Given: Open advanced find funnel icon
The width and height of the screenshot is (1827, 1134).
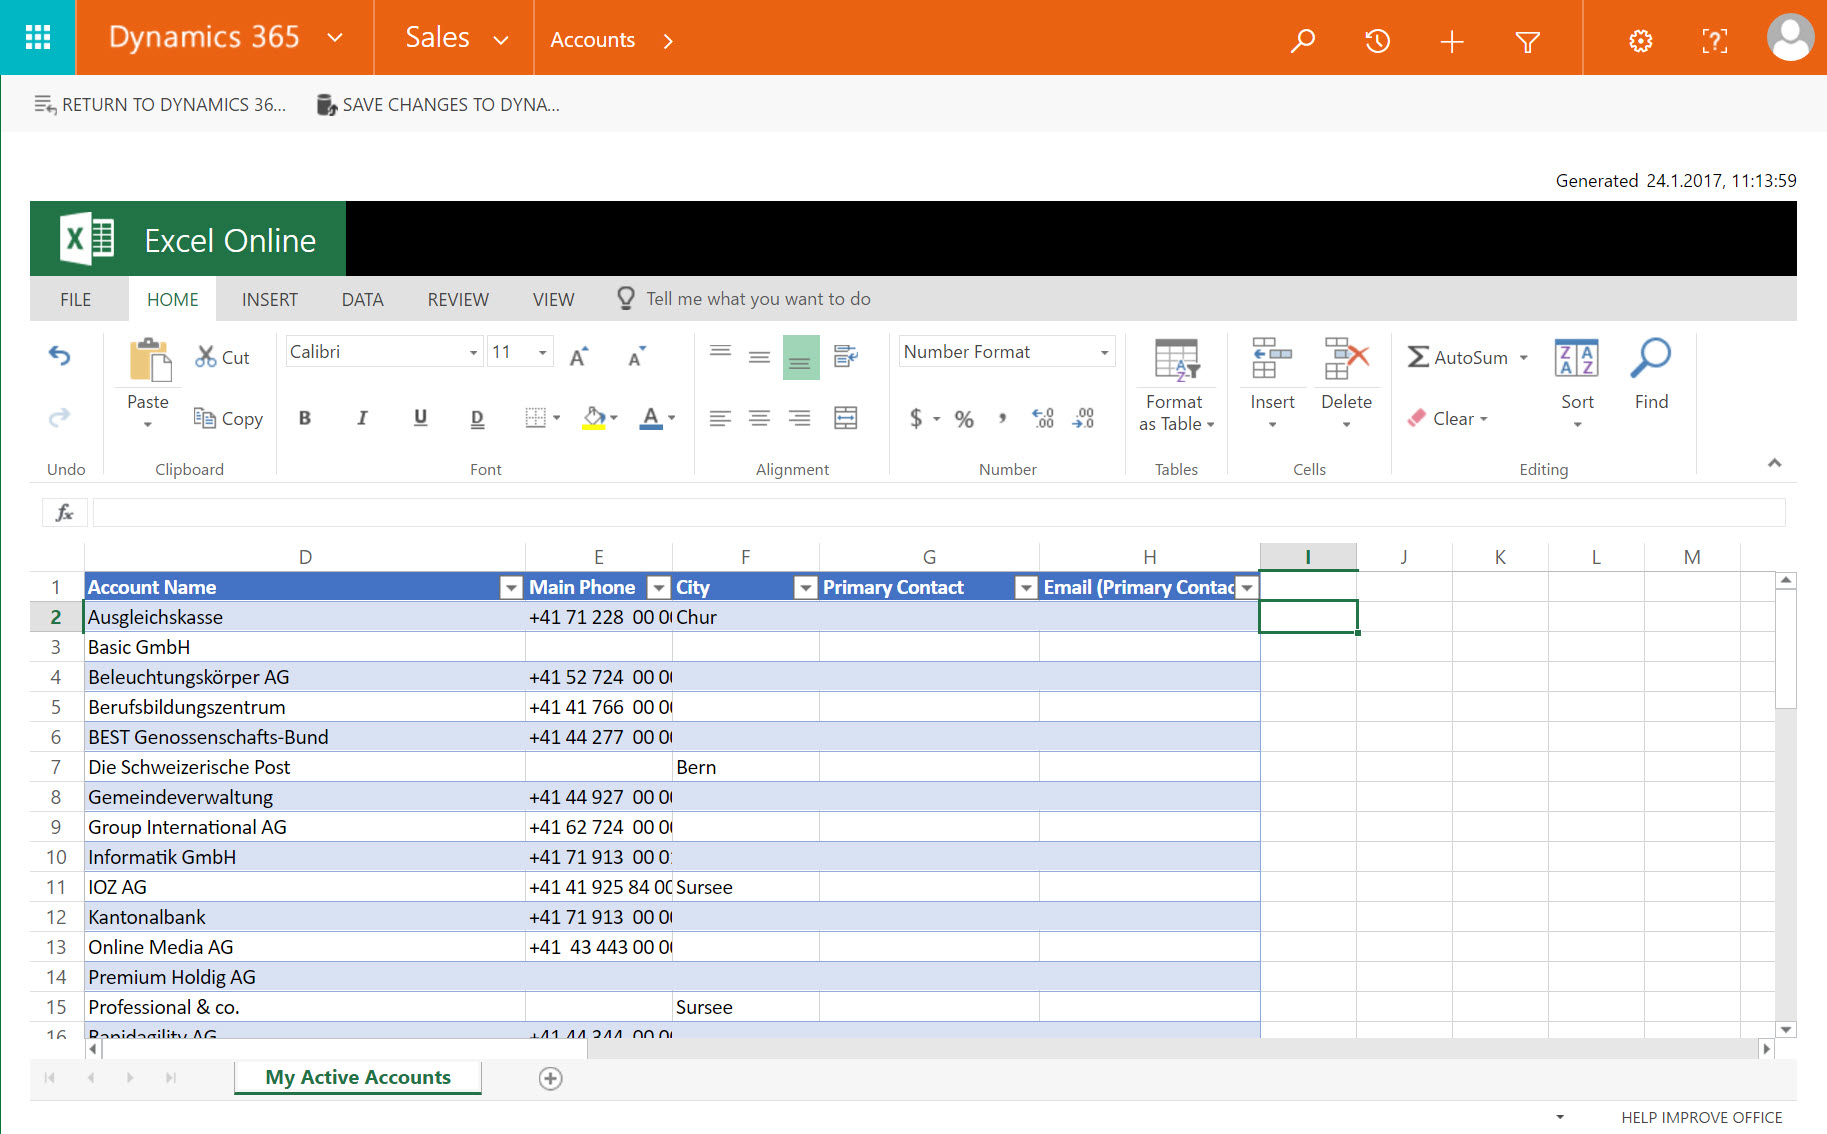Looking at the screenshot, I should click(x=1527, y=41).
